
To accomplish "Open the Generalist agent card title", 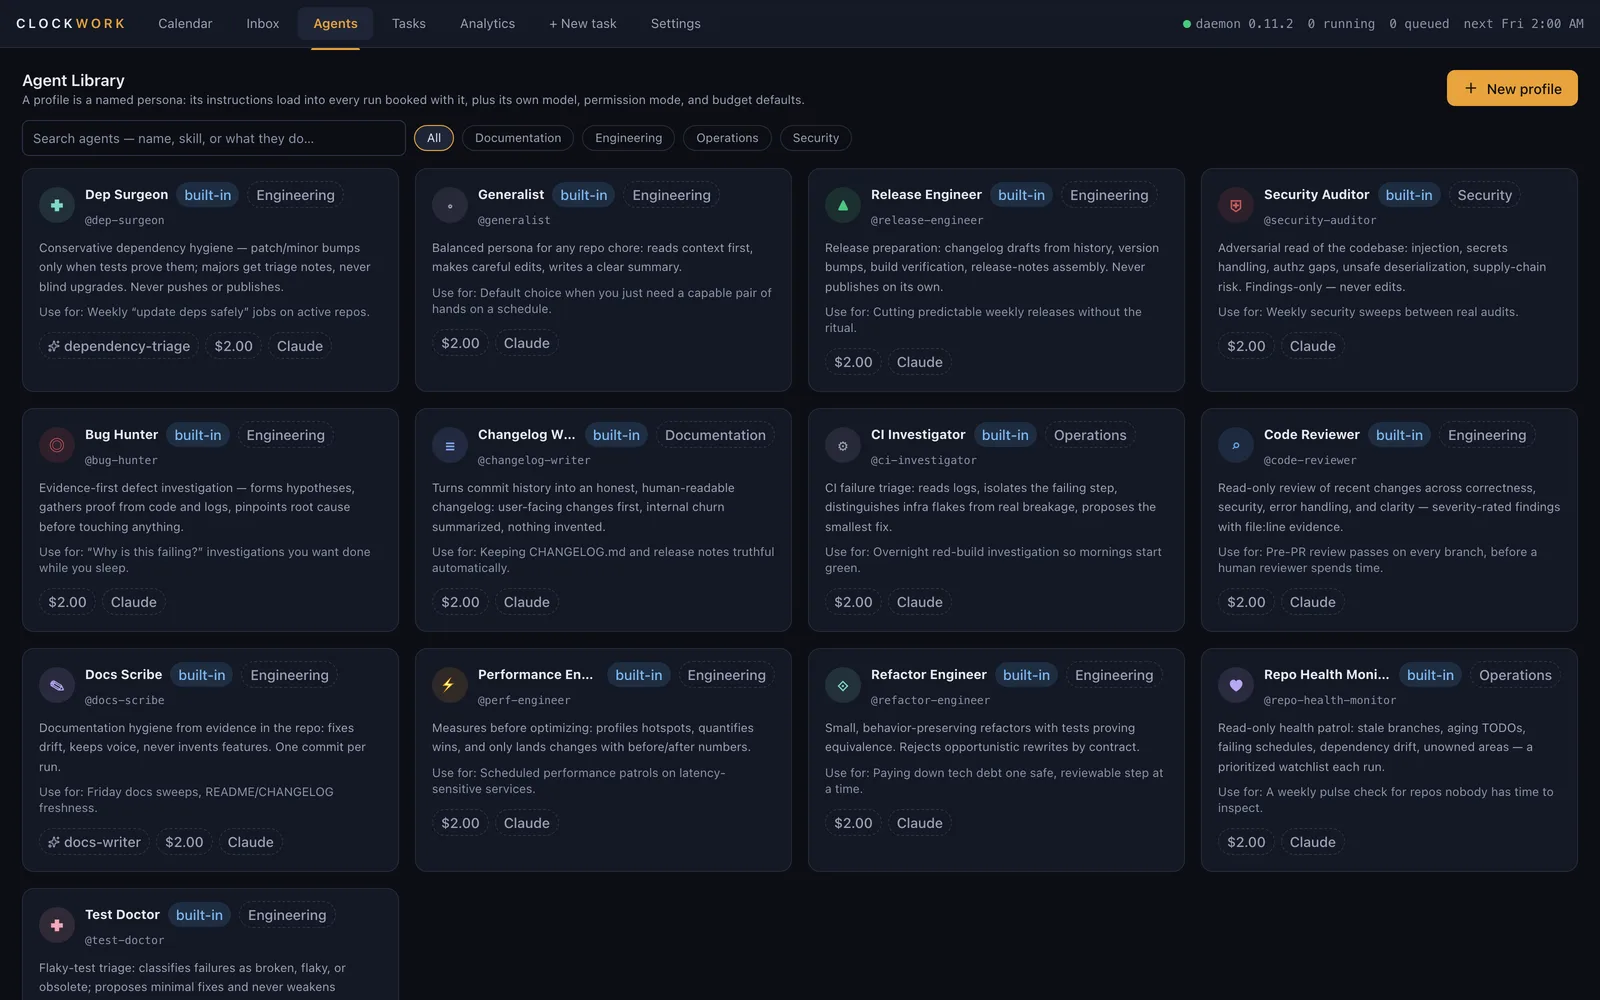I will click(x=511, y=194).
